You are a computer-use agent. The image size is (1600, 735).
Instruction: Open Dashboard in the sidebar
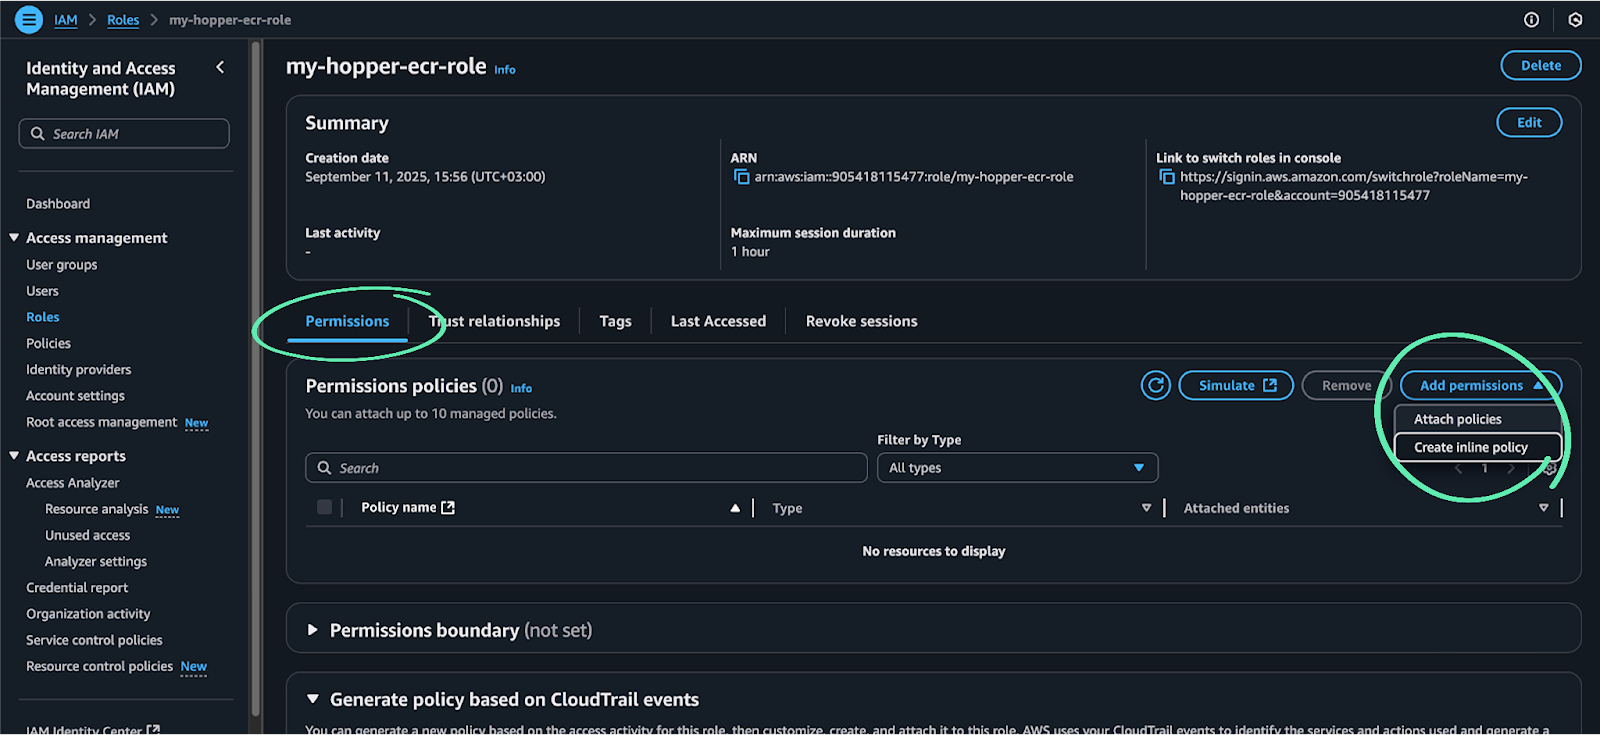point(58,203)
